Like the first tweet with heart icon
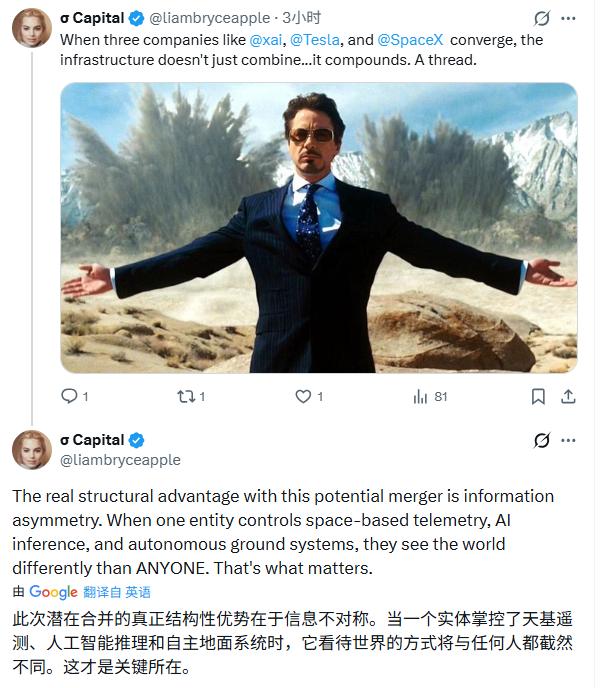Viewport: 604px width, 688px height. tap(303, 396)
